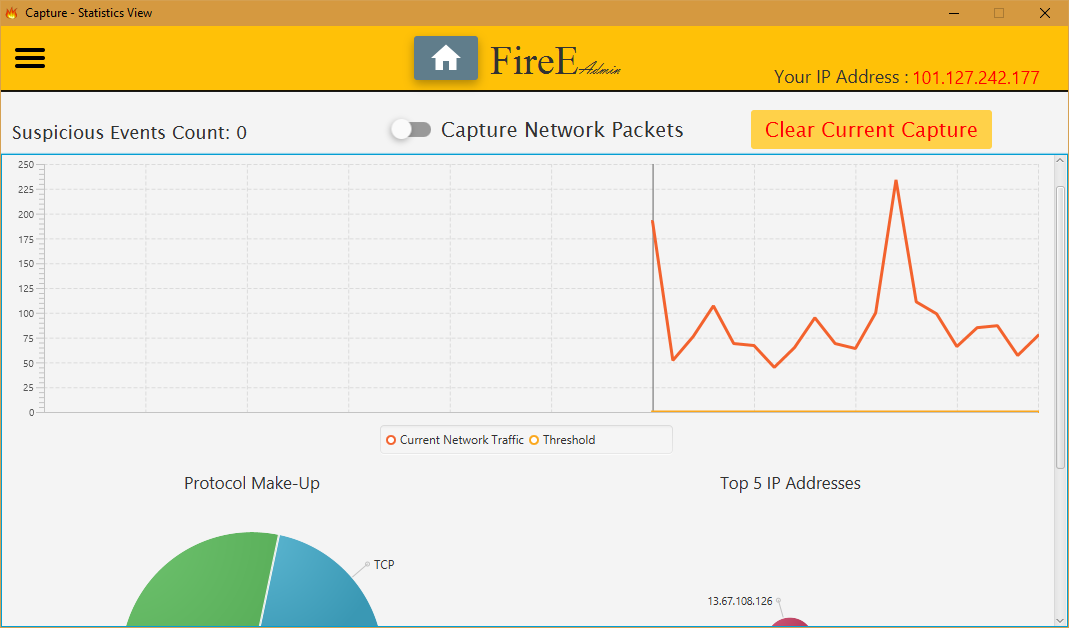Toggle the Capture Network Packets switch

(411, 130)
